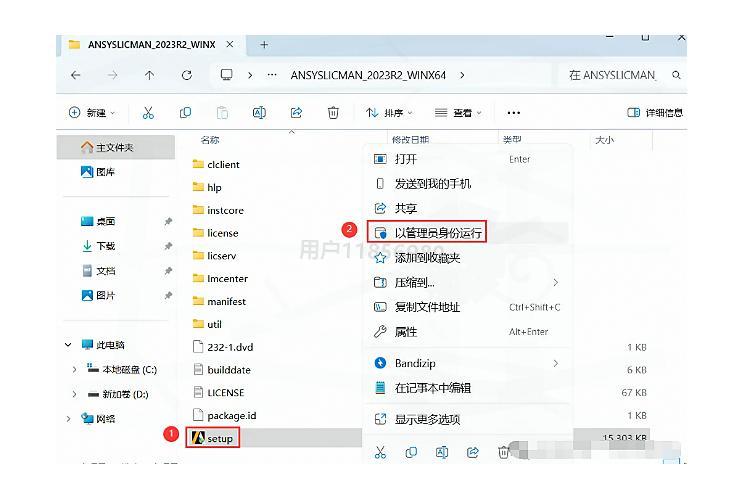
Task: Click the 名称 (Name) column header
Action: (x=210, y=140)
